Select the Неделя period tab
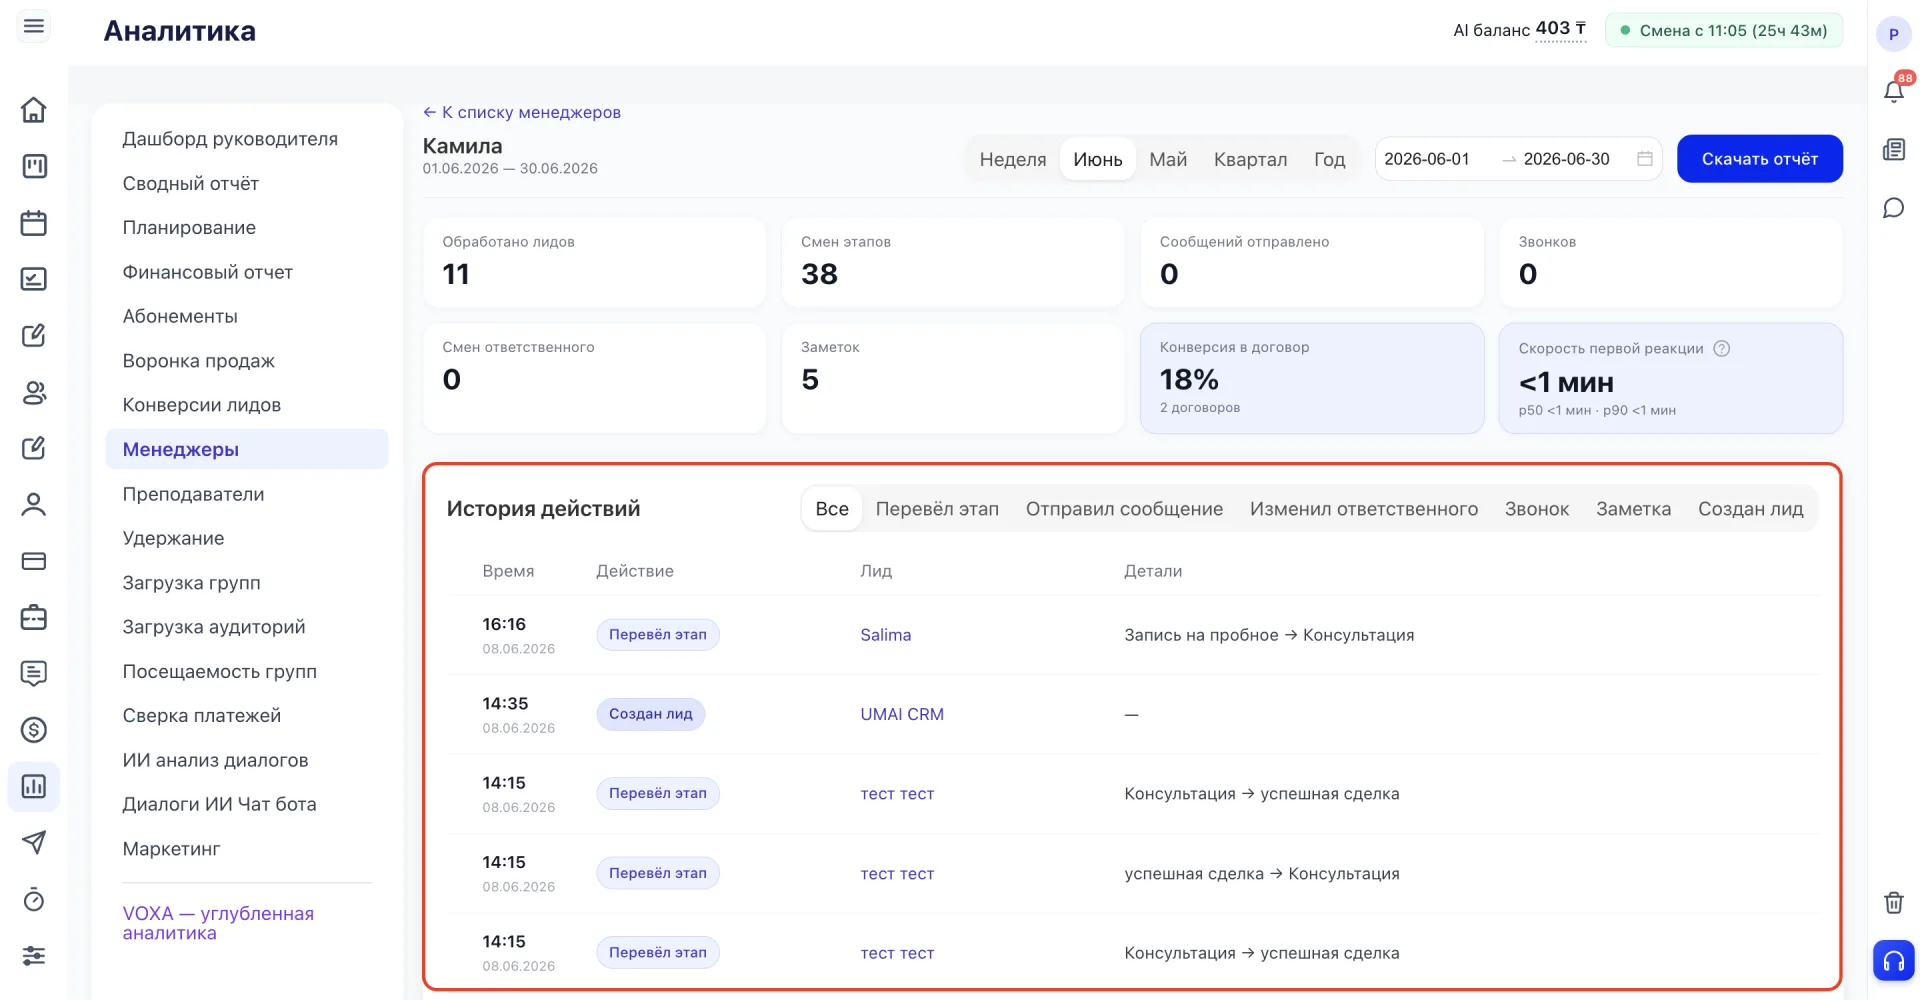 (1012, 159)
